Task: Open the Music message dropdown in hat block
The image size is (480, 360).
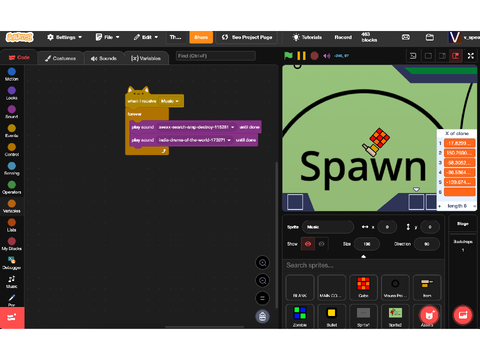Action: [170, 101]
